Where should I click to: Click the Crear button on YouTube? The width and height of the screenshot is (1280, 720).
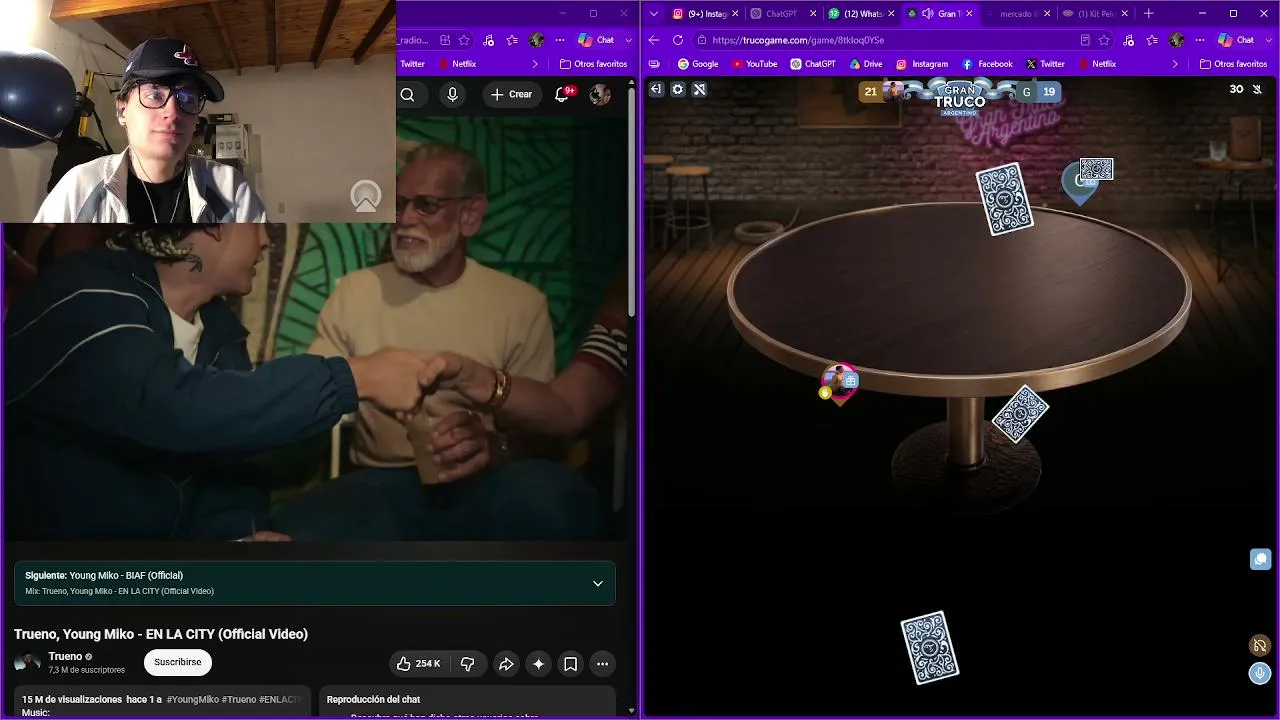[x=511, y=94]
